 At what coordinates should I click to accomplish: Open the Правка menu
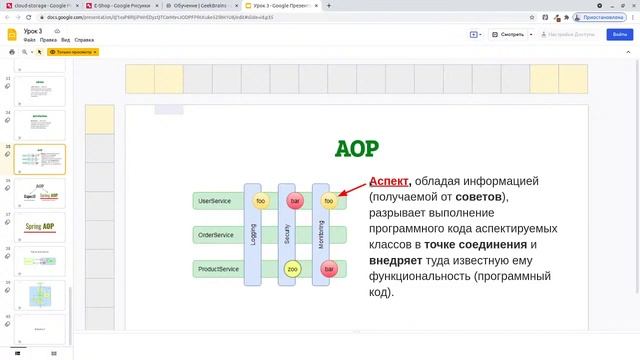[x=48, y=40]
